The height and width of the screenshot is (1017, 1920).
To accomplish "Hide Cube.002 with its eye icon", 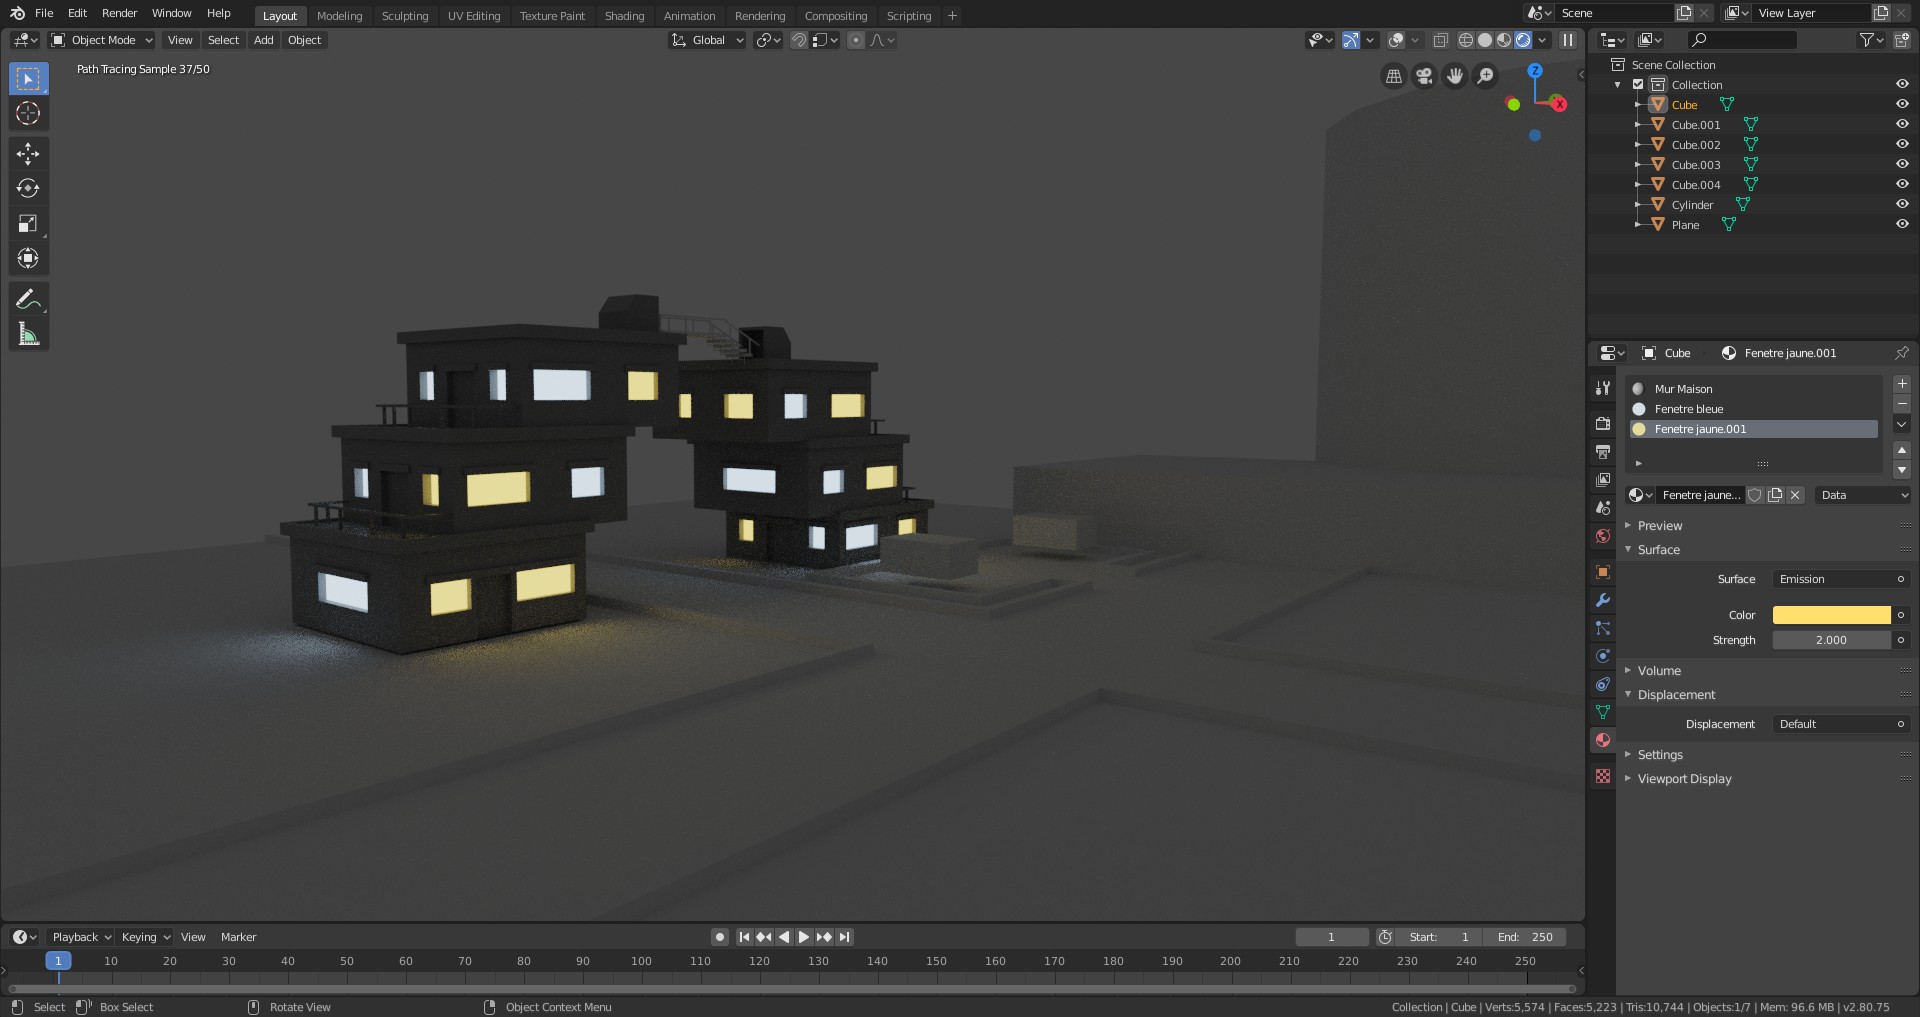I will pyautogui.click(x=1902, y=144).
